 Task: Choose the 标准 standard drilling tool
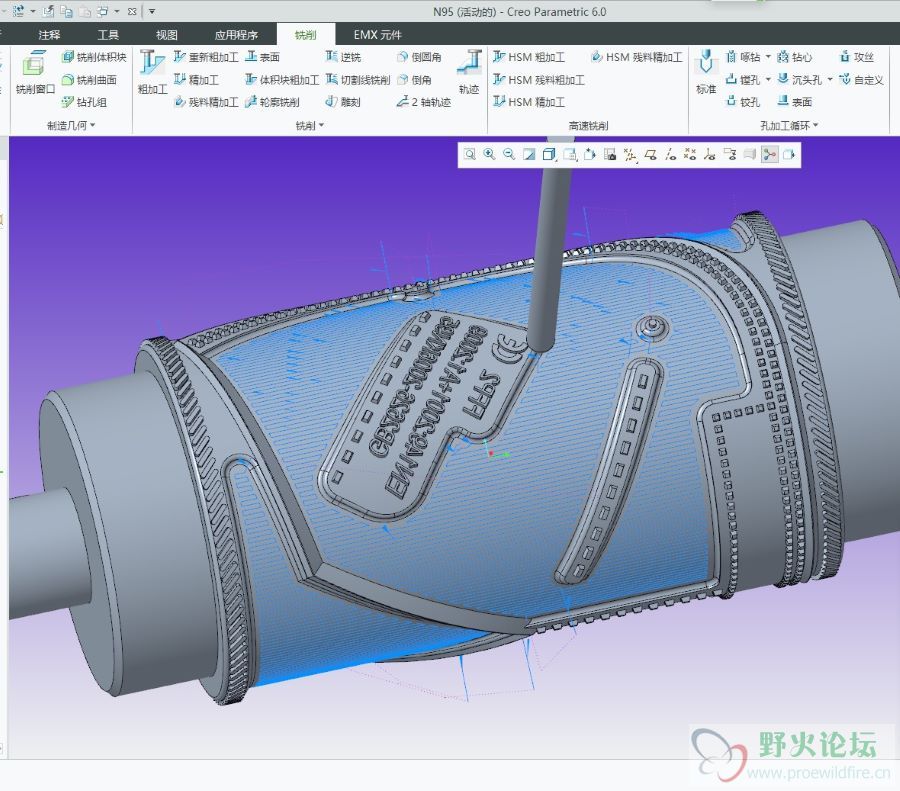706,72
